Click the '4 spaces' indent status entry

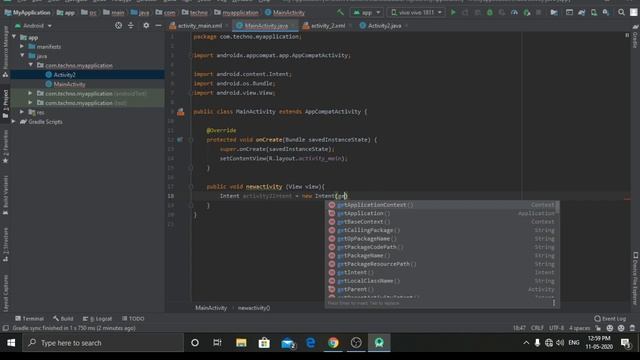click(580, 328)
